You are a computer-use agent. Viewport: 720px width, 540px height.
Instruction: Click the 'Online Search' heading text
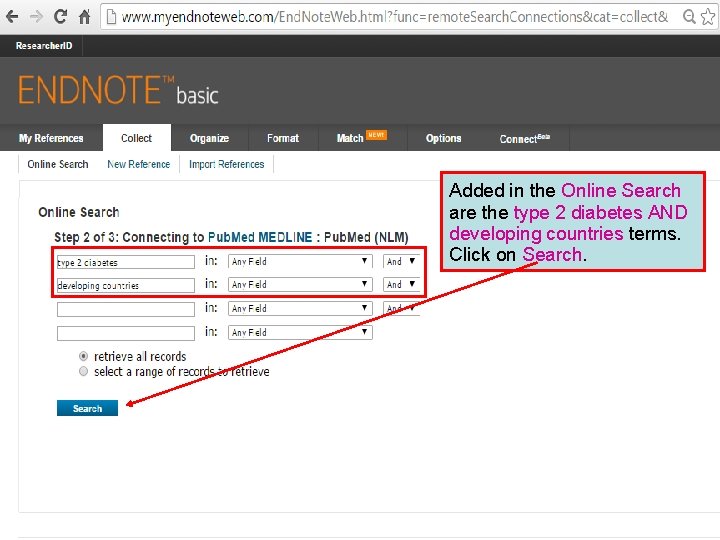79,212
